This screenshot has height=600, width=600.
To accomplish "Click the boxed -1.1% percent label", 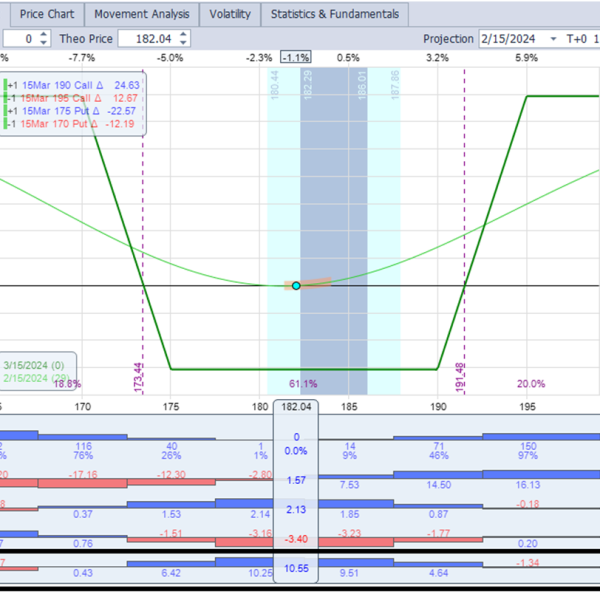I will coord(296,58).
